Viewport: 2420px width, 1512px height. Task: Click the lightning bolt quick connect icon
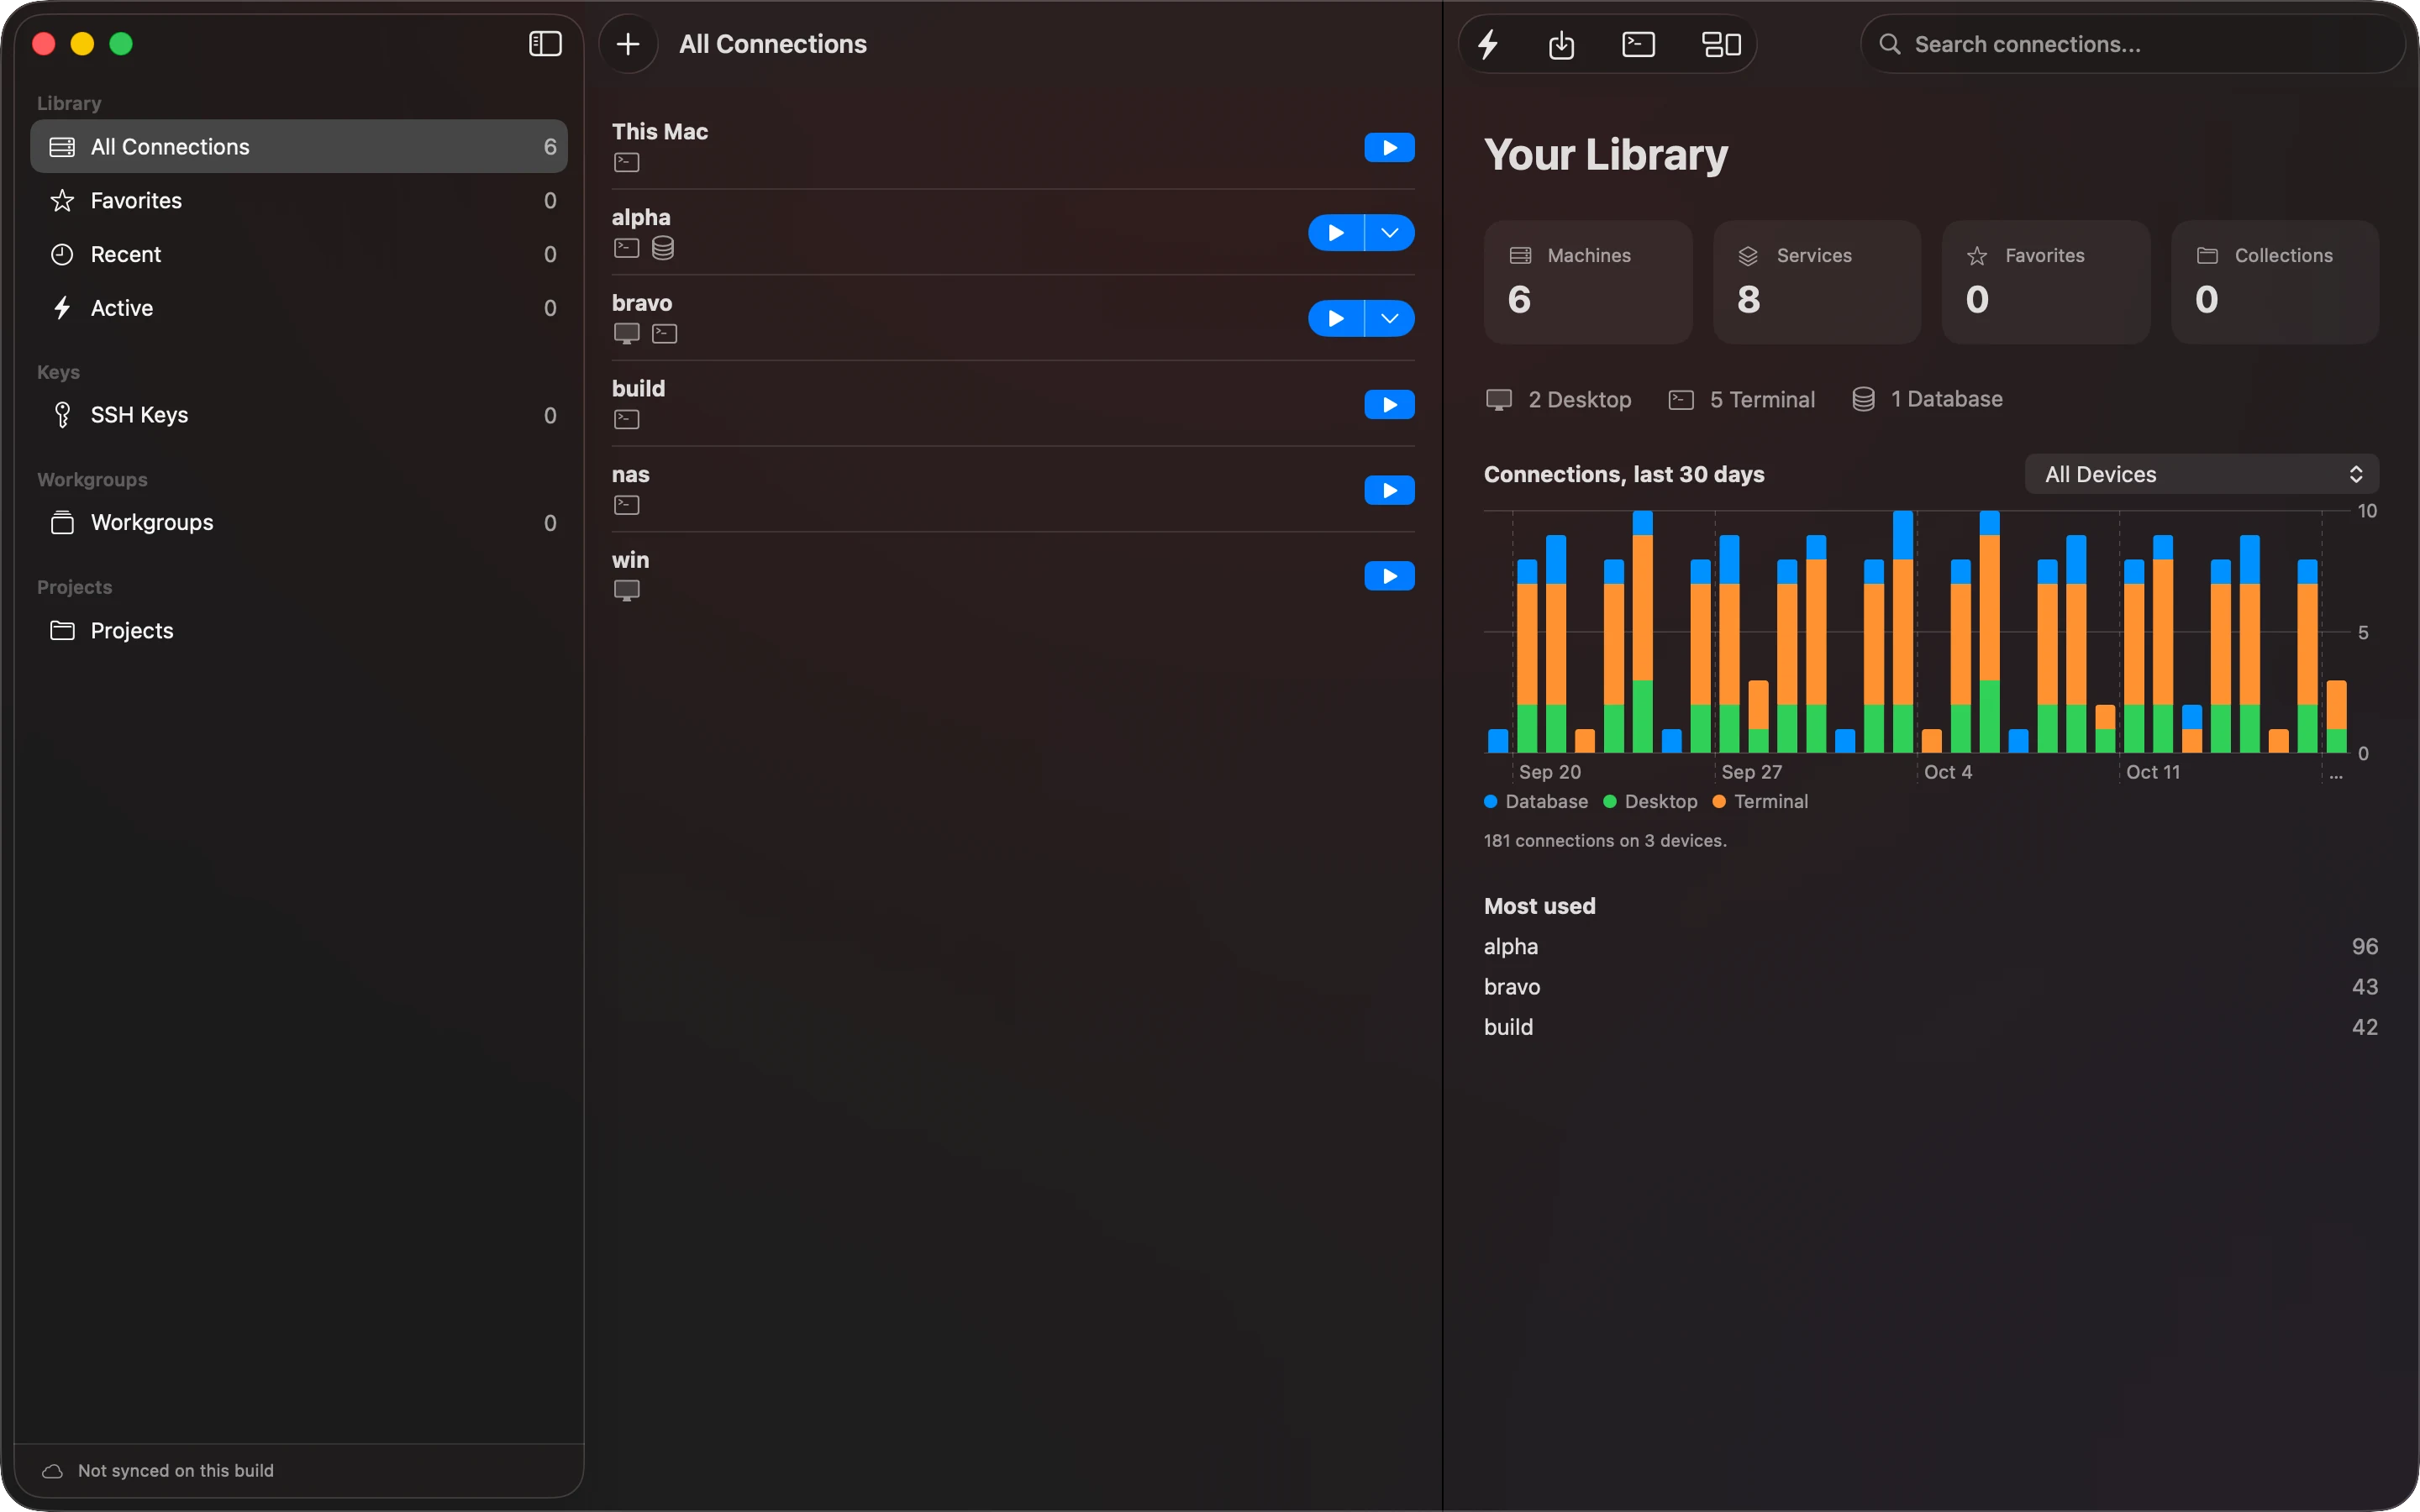tap(1488, 44)
